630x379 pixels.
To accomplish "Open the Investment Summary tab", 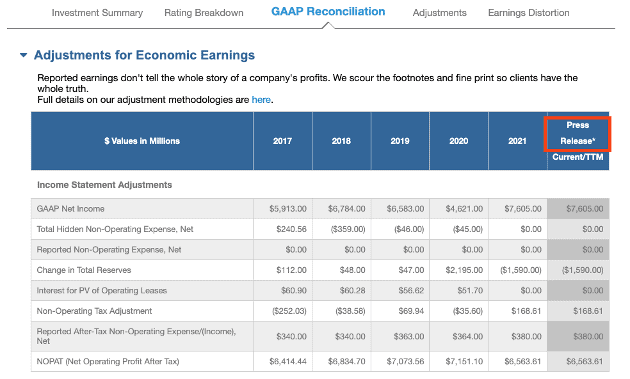I will (97, 13).
